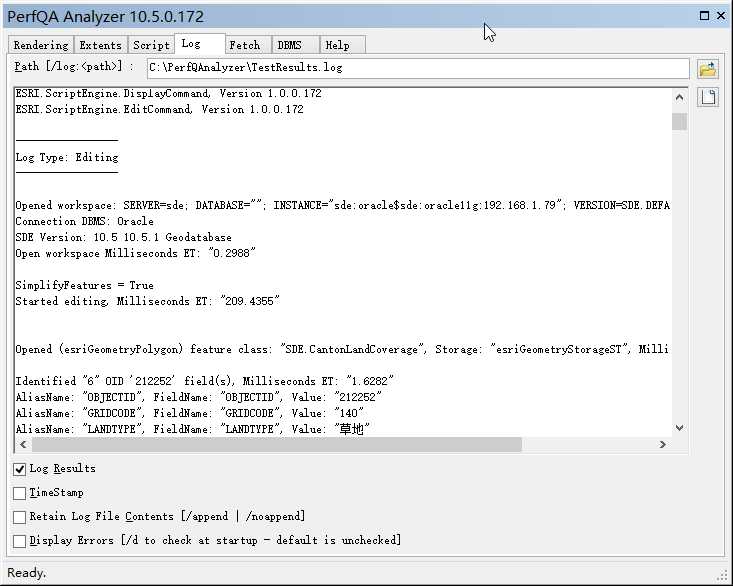Click the 'Ready.' status bar text

pyautogui.click(x=27, y=573)
